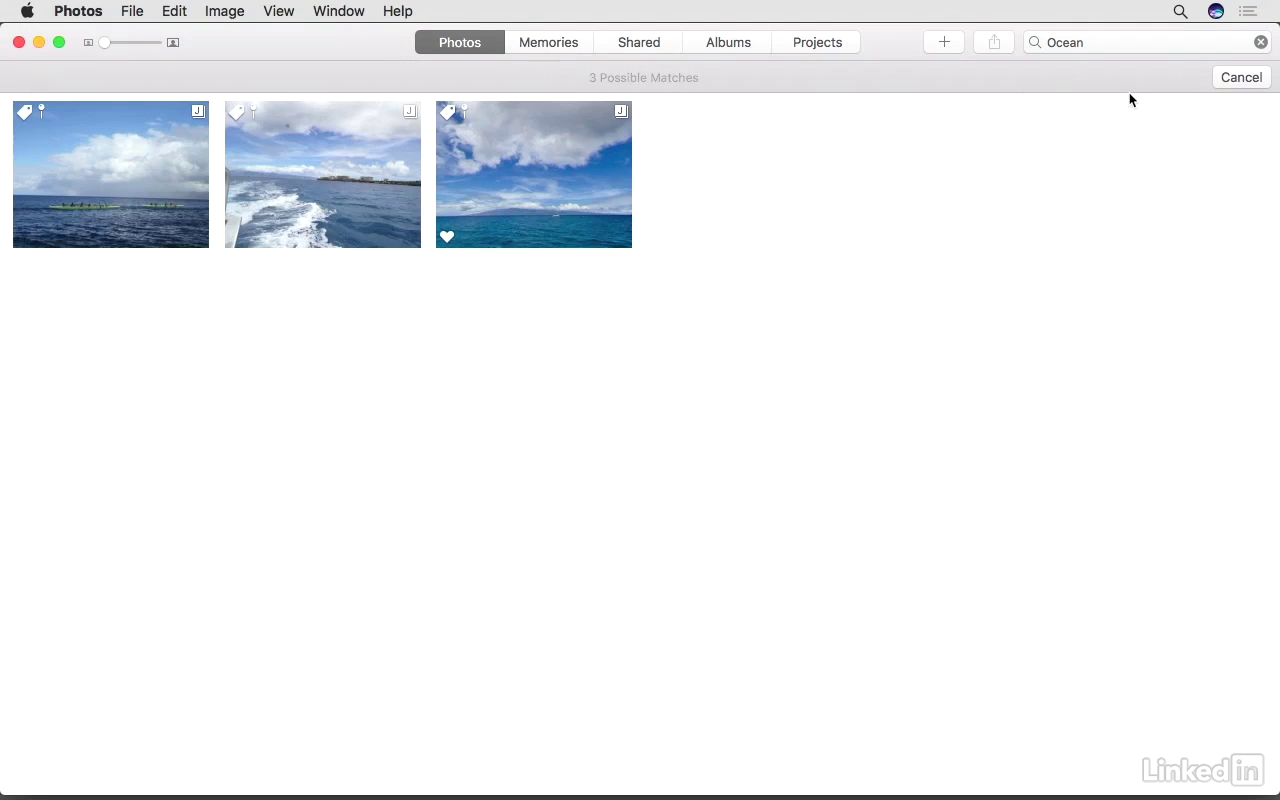Open the Apple menu

click(27, 11)
